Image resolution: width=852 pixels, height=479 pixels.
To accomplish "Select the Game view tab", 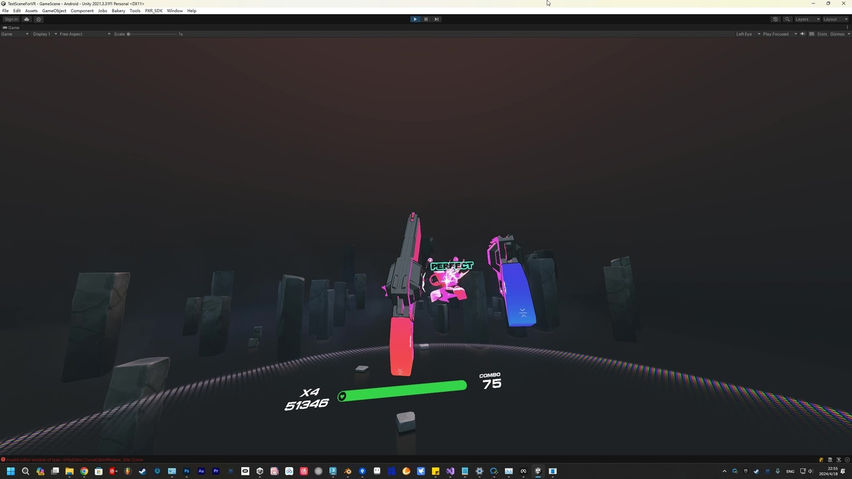I will (x=11, y=27).
